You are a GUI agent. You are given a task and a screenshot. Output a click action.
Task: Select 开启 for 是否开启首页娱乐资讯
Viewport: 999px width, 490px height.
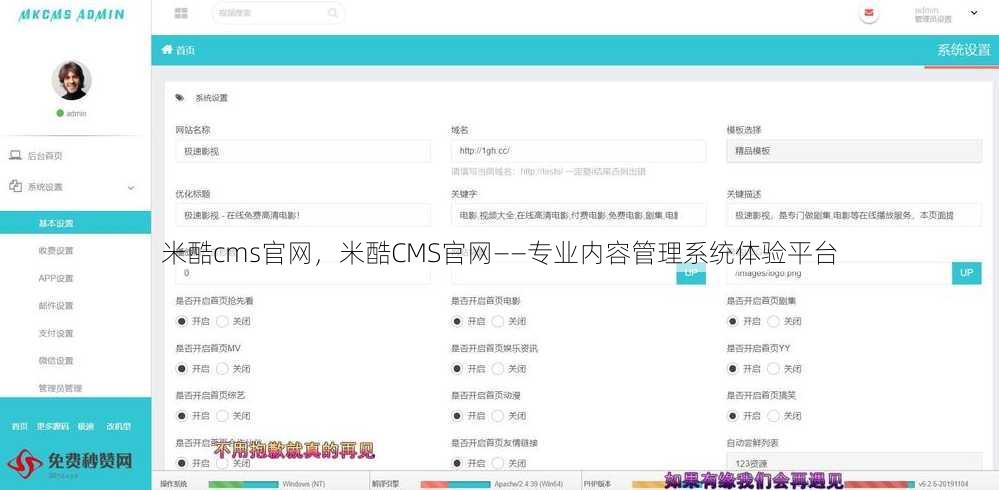[x=457, y=368]
